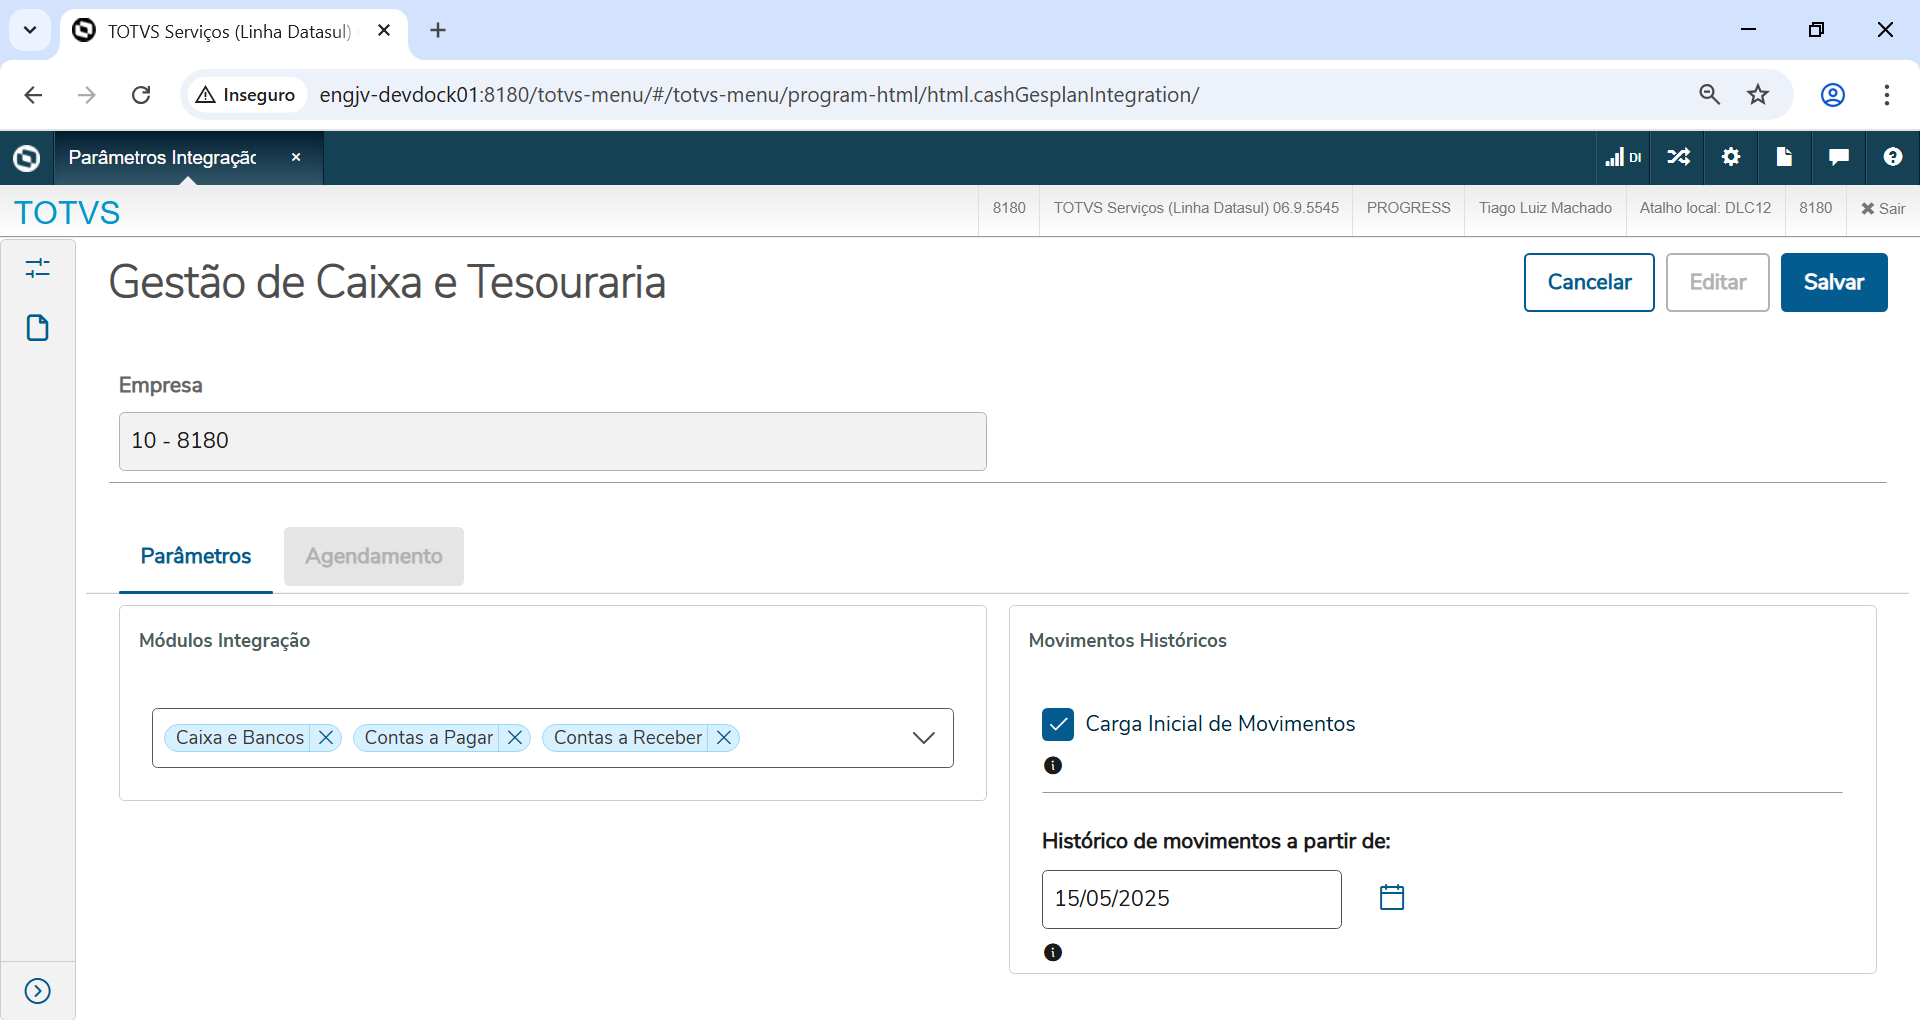Click the PROGRESS status bar entry
The image size is (1920, 1020).
tap(1408, 208)
